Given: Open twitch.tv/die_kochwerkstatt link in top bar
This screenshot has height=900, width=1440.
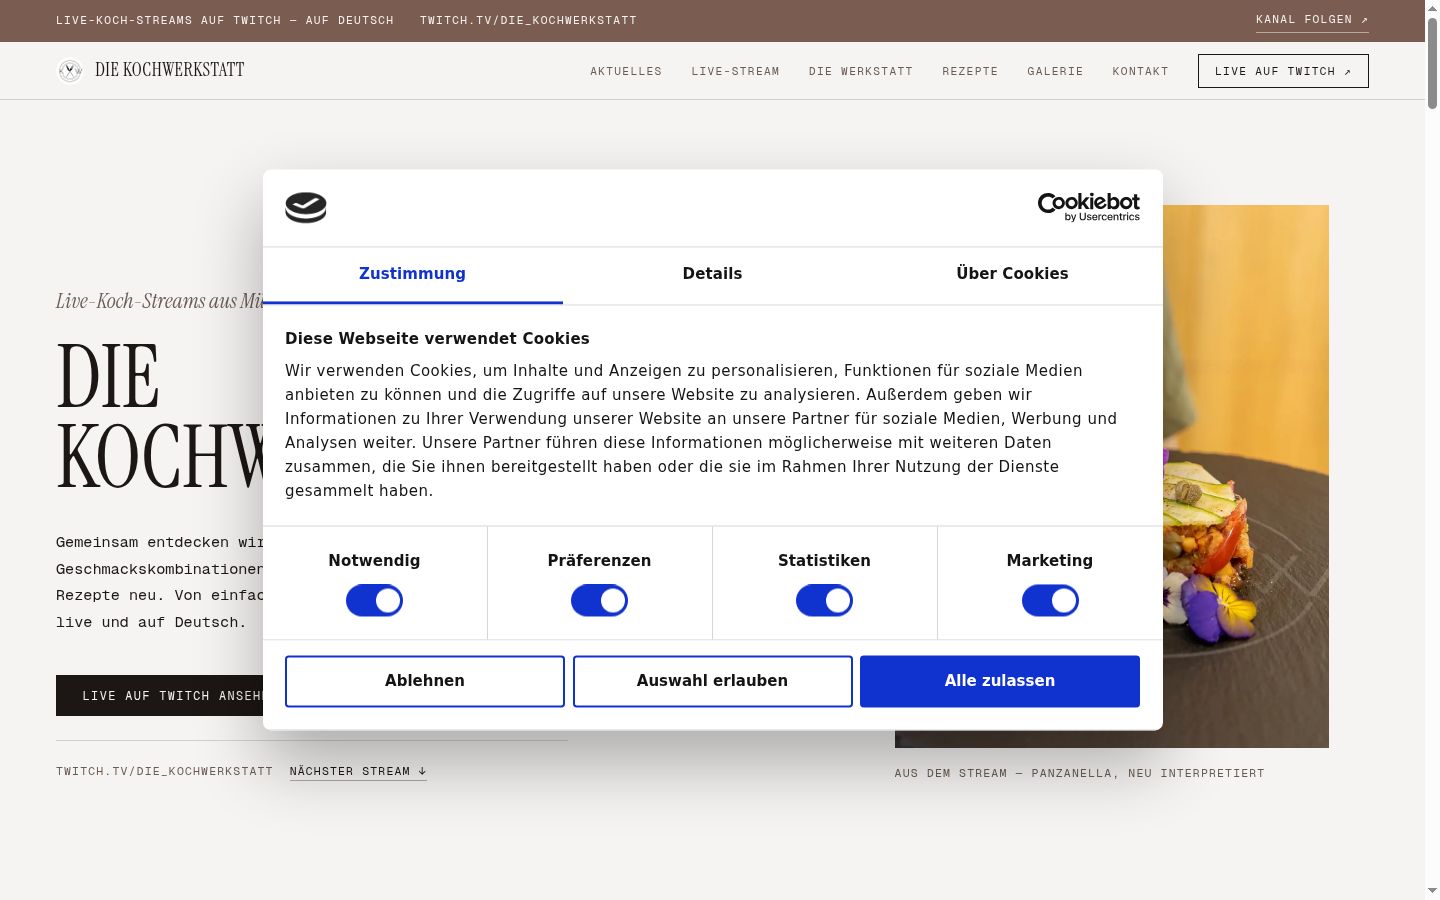Looking at the screenshot, I should (528, 20).
